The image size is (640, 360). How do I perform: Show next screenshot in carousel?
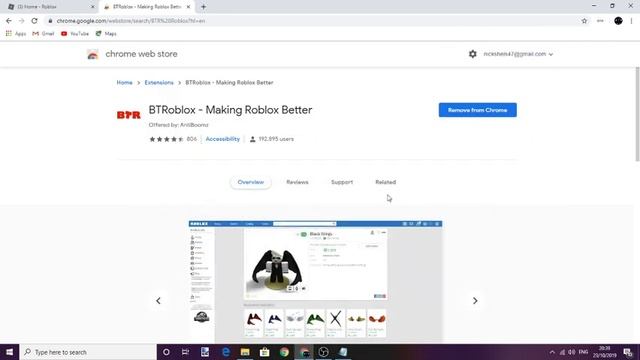pyautogui.click(x=475, y=301)
